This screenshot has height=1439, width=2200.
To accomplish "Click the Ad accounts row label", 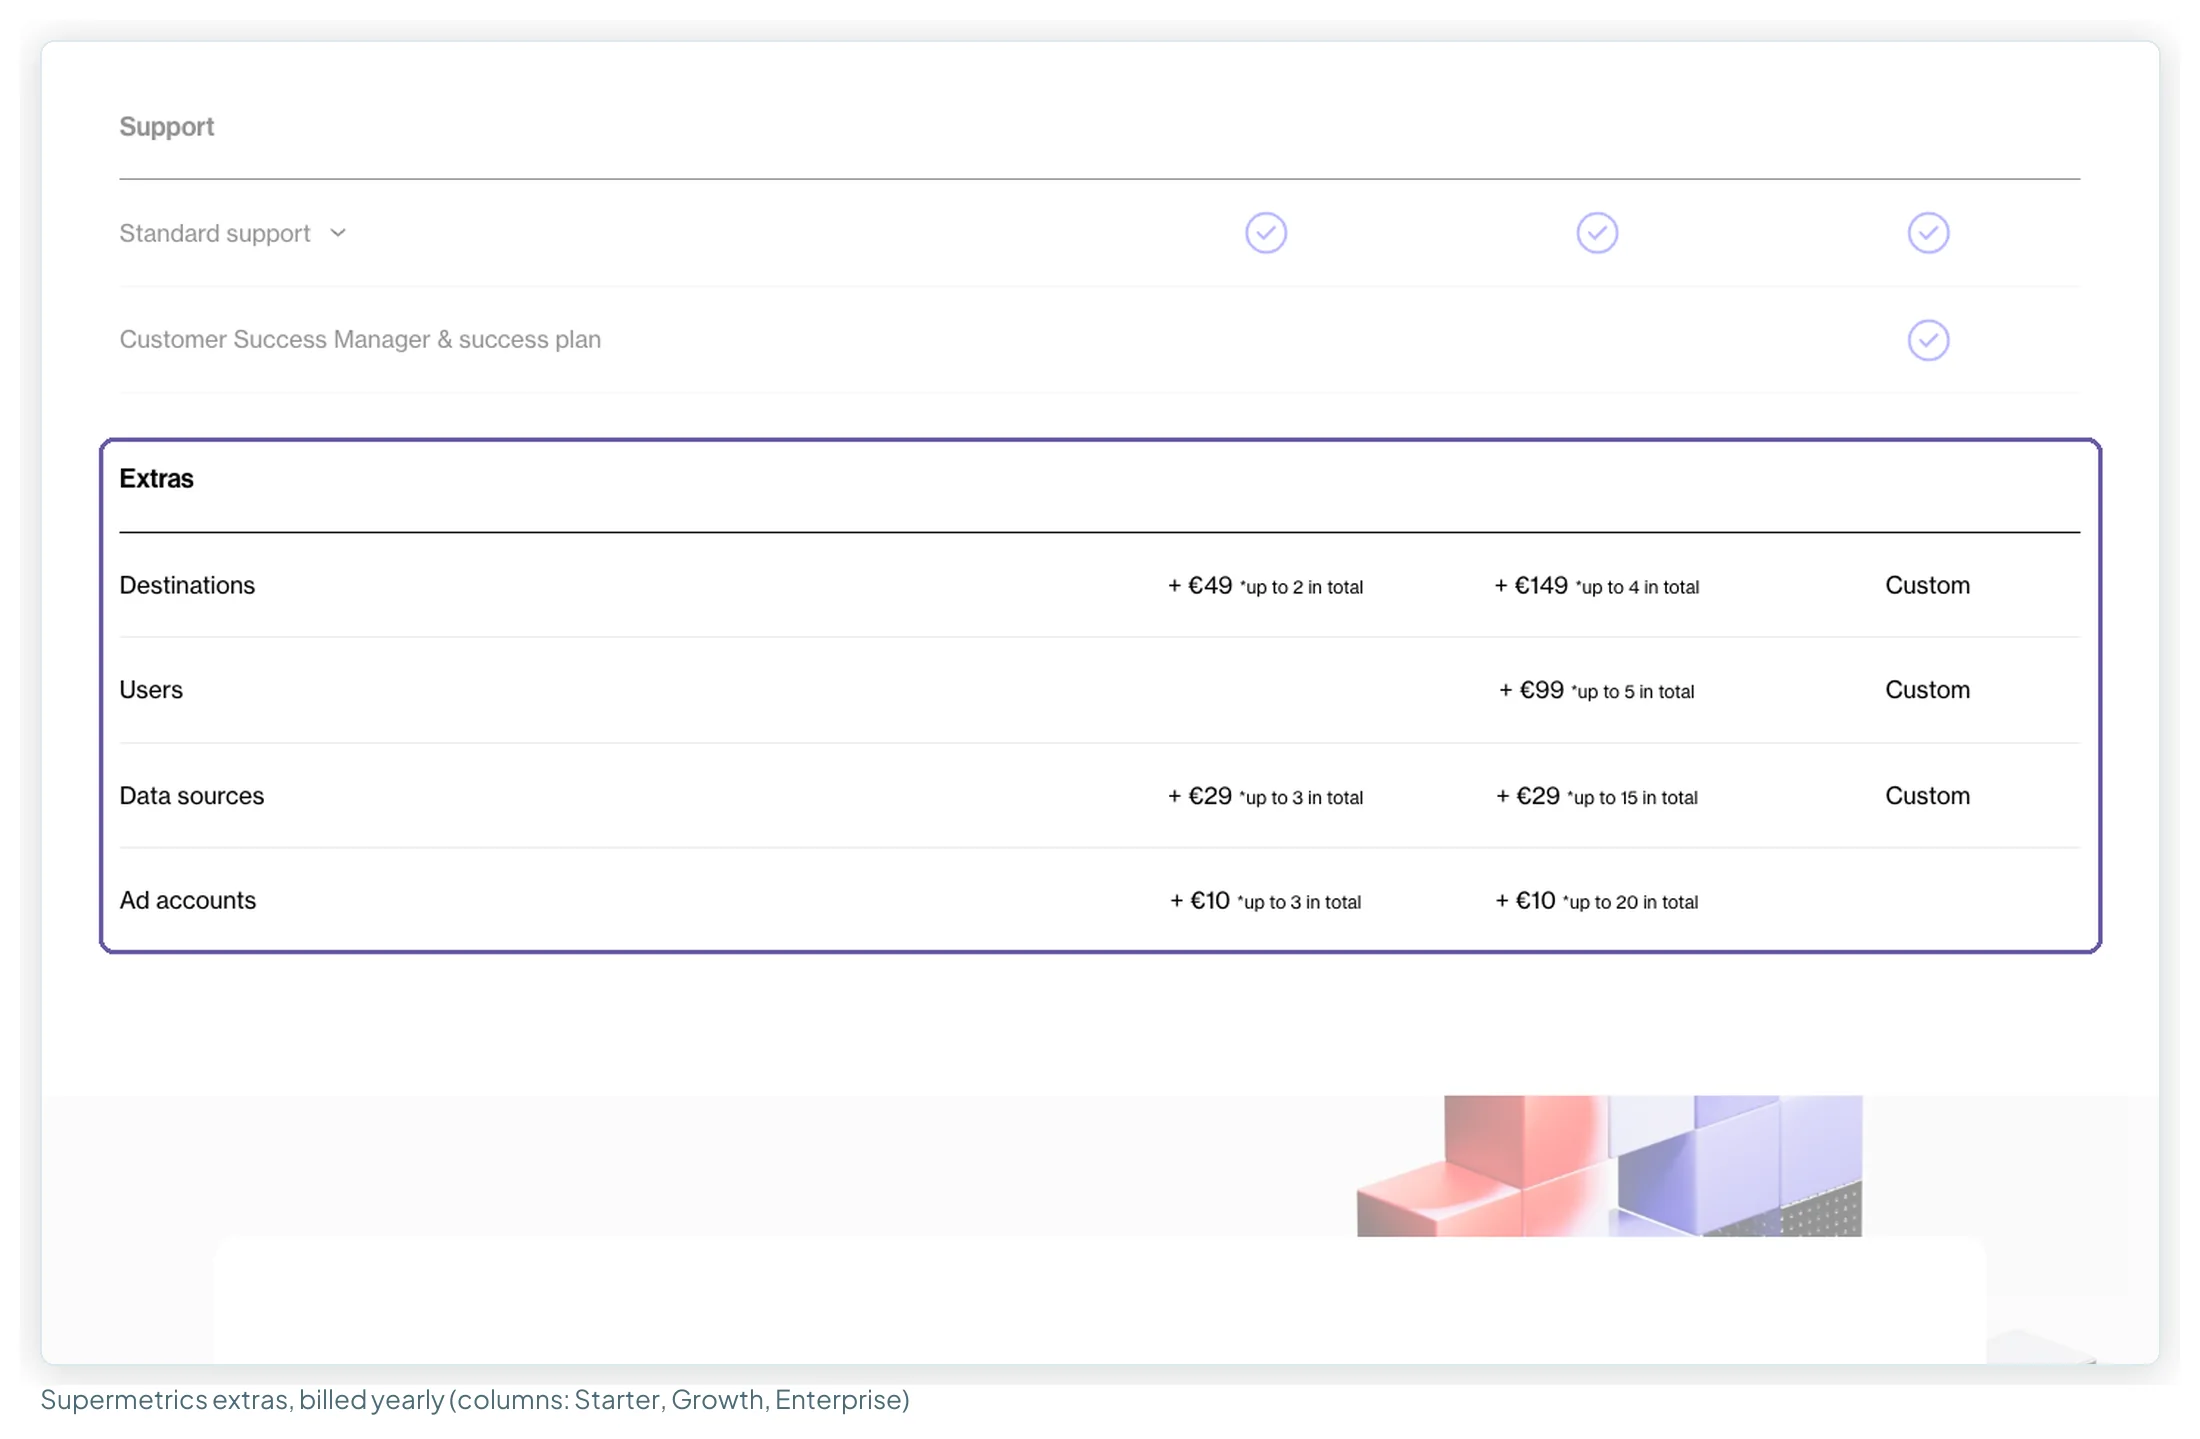I will tap(187, 901).
